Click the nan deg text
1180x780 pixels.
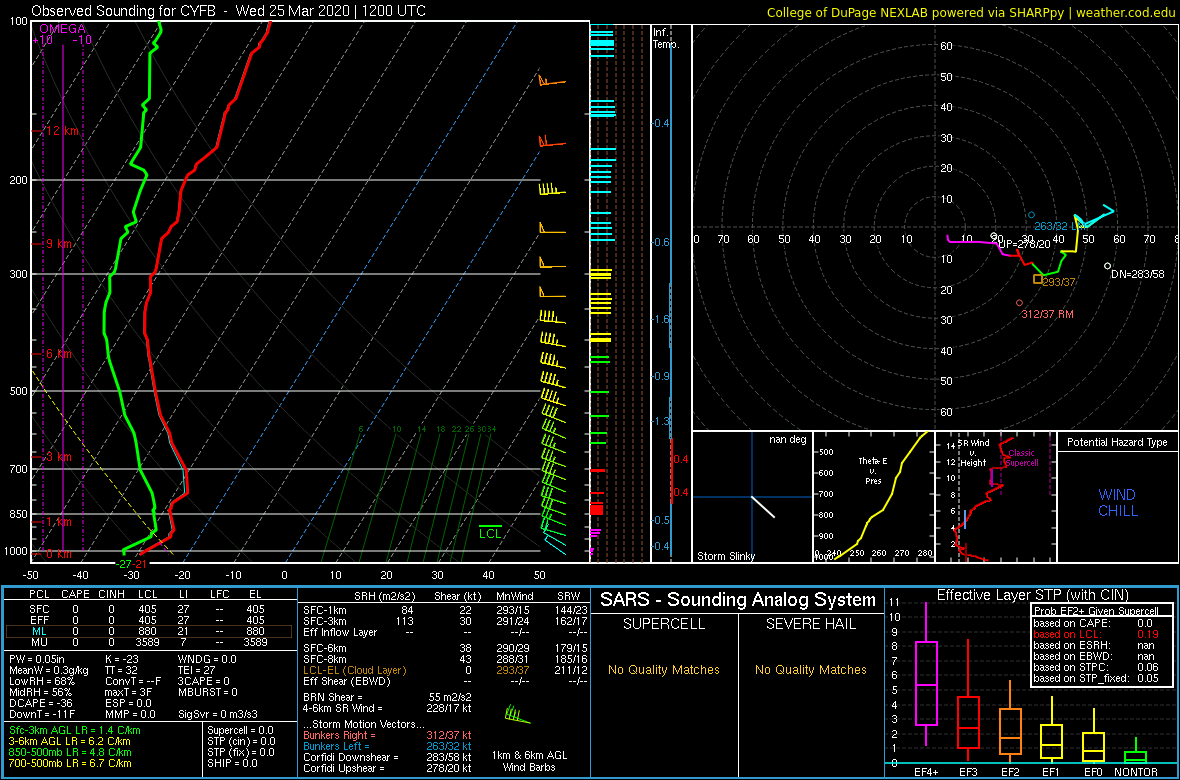(x=789, y=440)
